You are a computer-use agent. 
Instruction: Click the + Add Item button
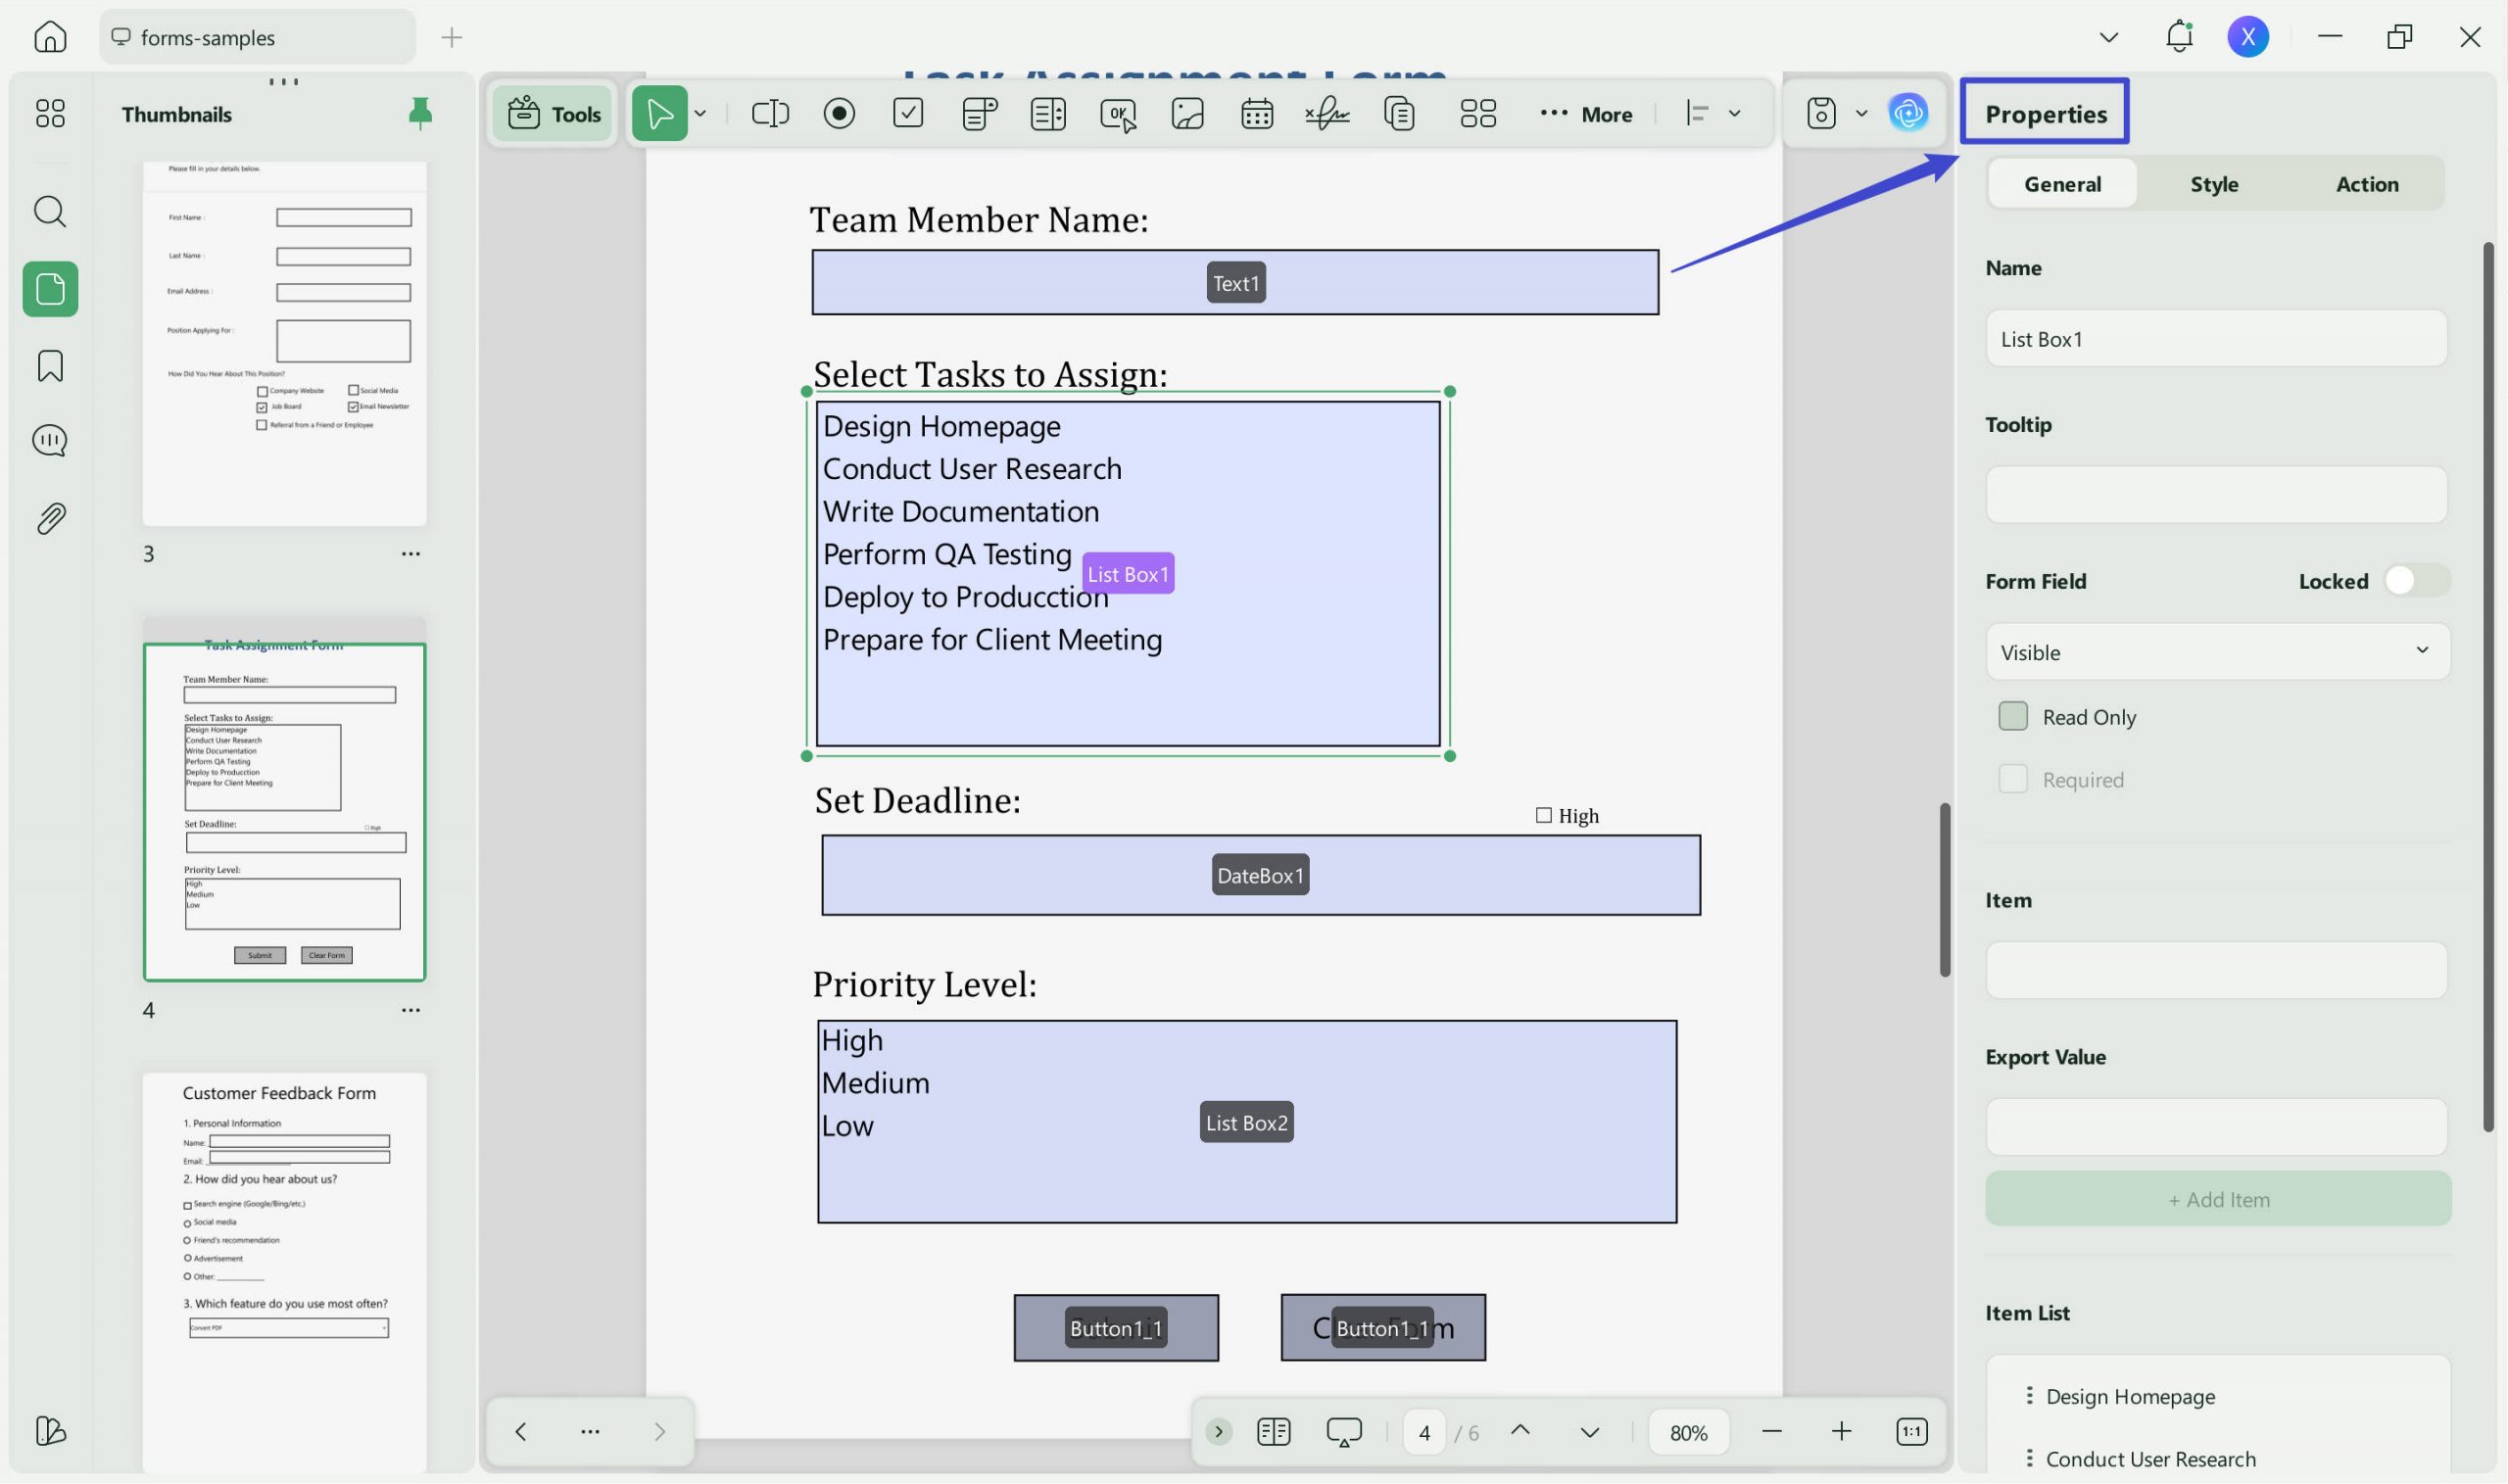click(x=2217, y=1199)
